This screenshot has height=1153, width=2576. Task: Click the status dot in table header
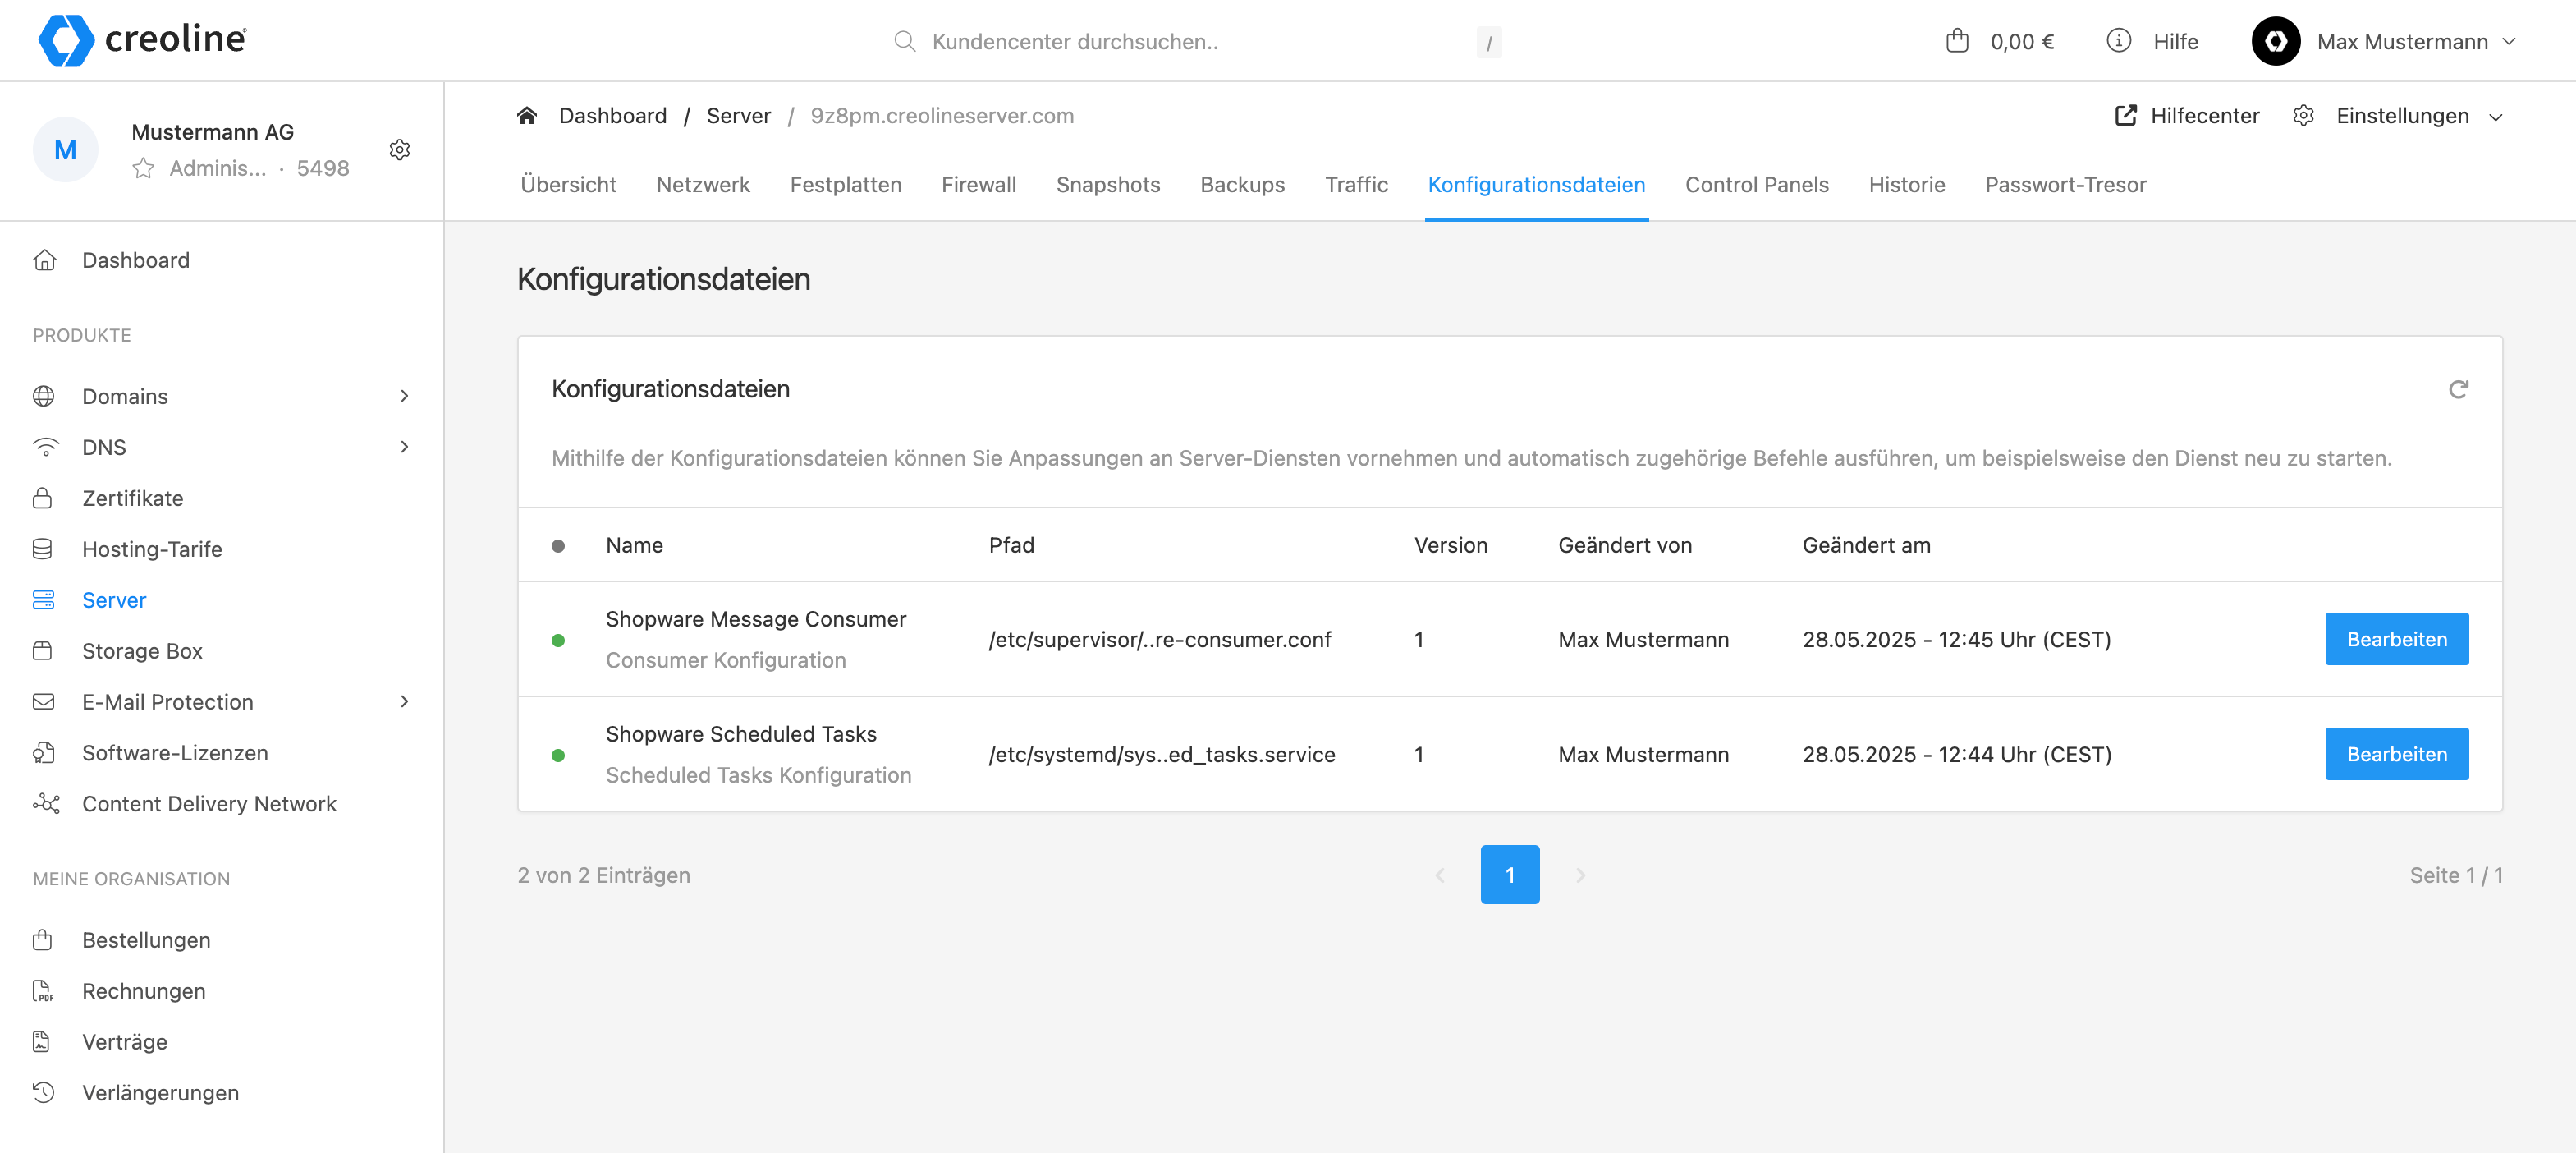[558, 546]
